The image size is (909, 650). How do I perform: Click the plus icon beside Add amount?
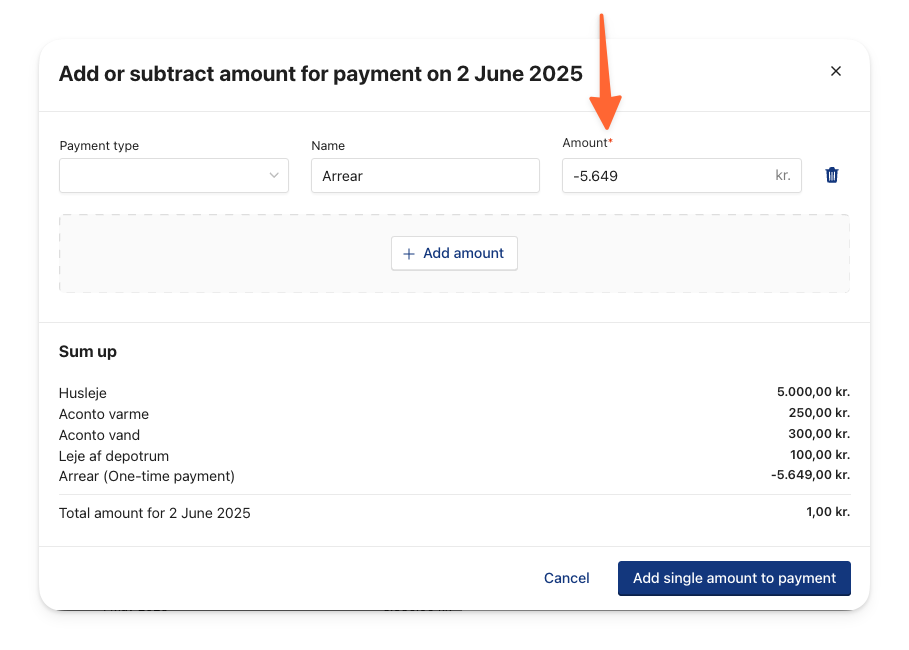click(x=409, y=254)
